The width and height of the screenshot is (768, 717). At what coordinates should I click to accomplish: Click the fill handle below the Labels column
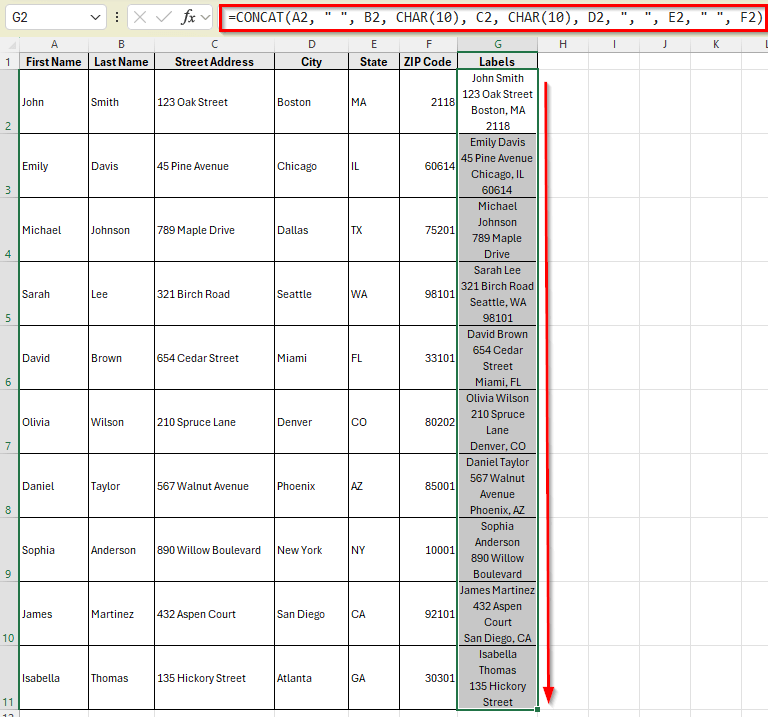tap(538, 710)
